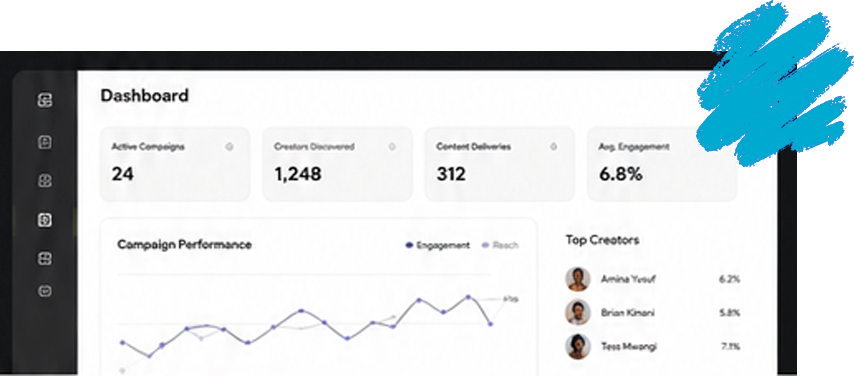The width and height of the screenshot is (854, 376).
Task: Click the Avg. Engagement value 6.8%
Action: 620,174
